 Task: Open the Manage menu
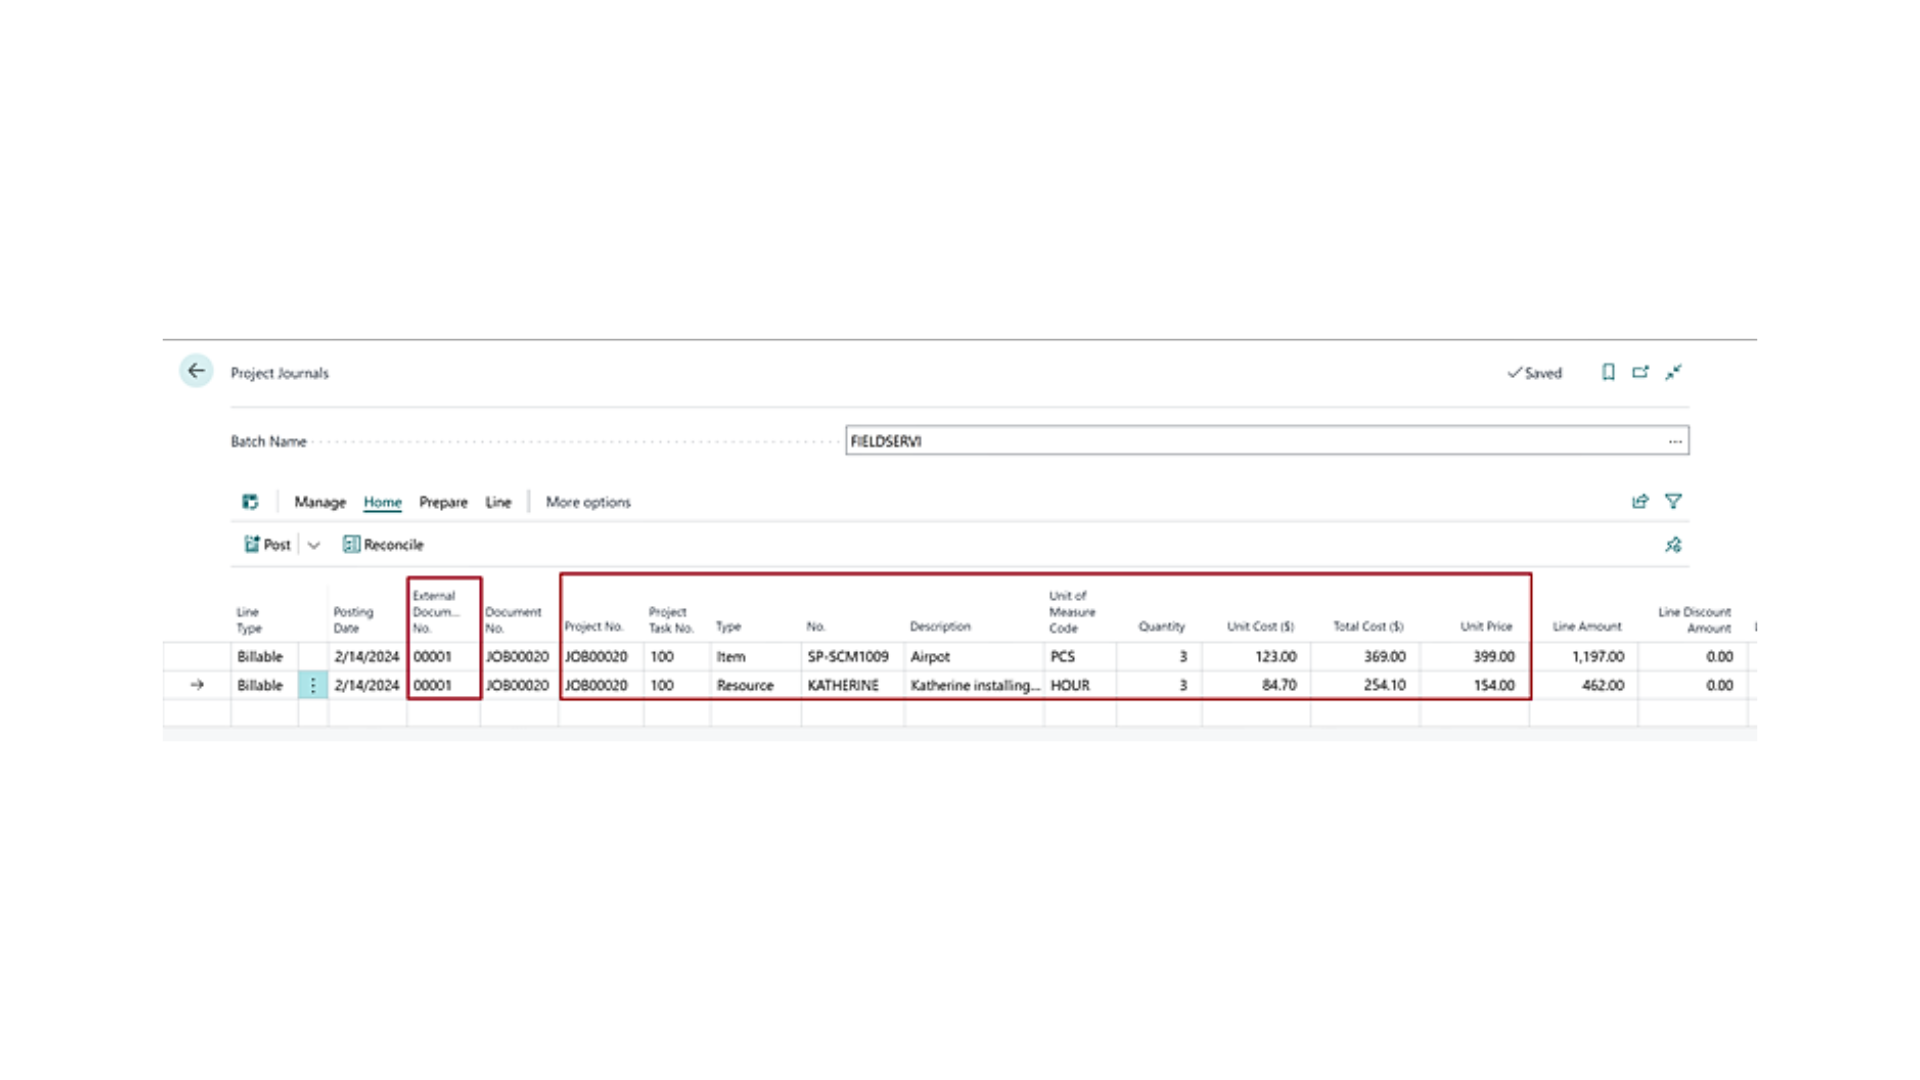(x=320, y=502)
